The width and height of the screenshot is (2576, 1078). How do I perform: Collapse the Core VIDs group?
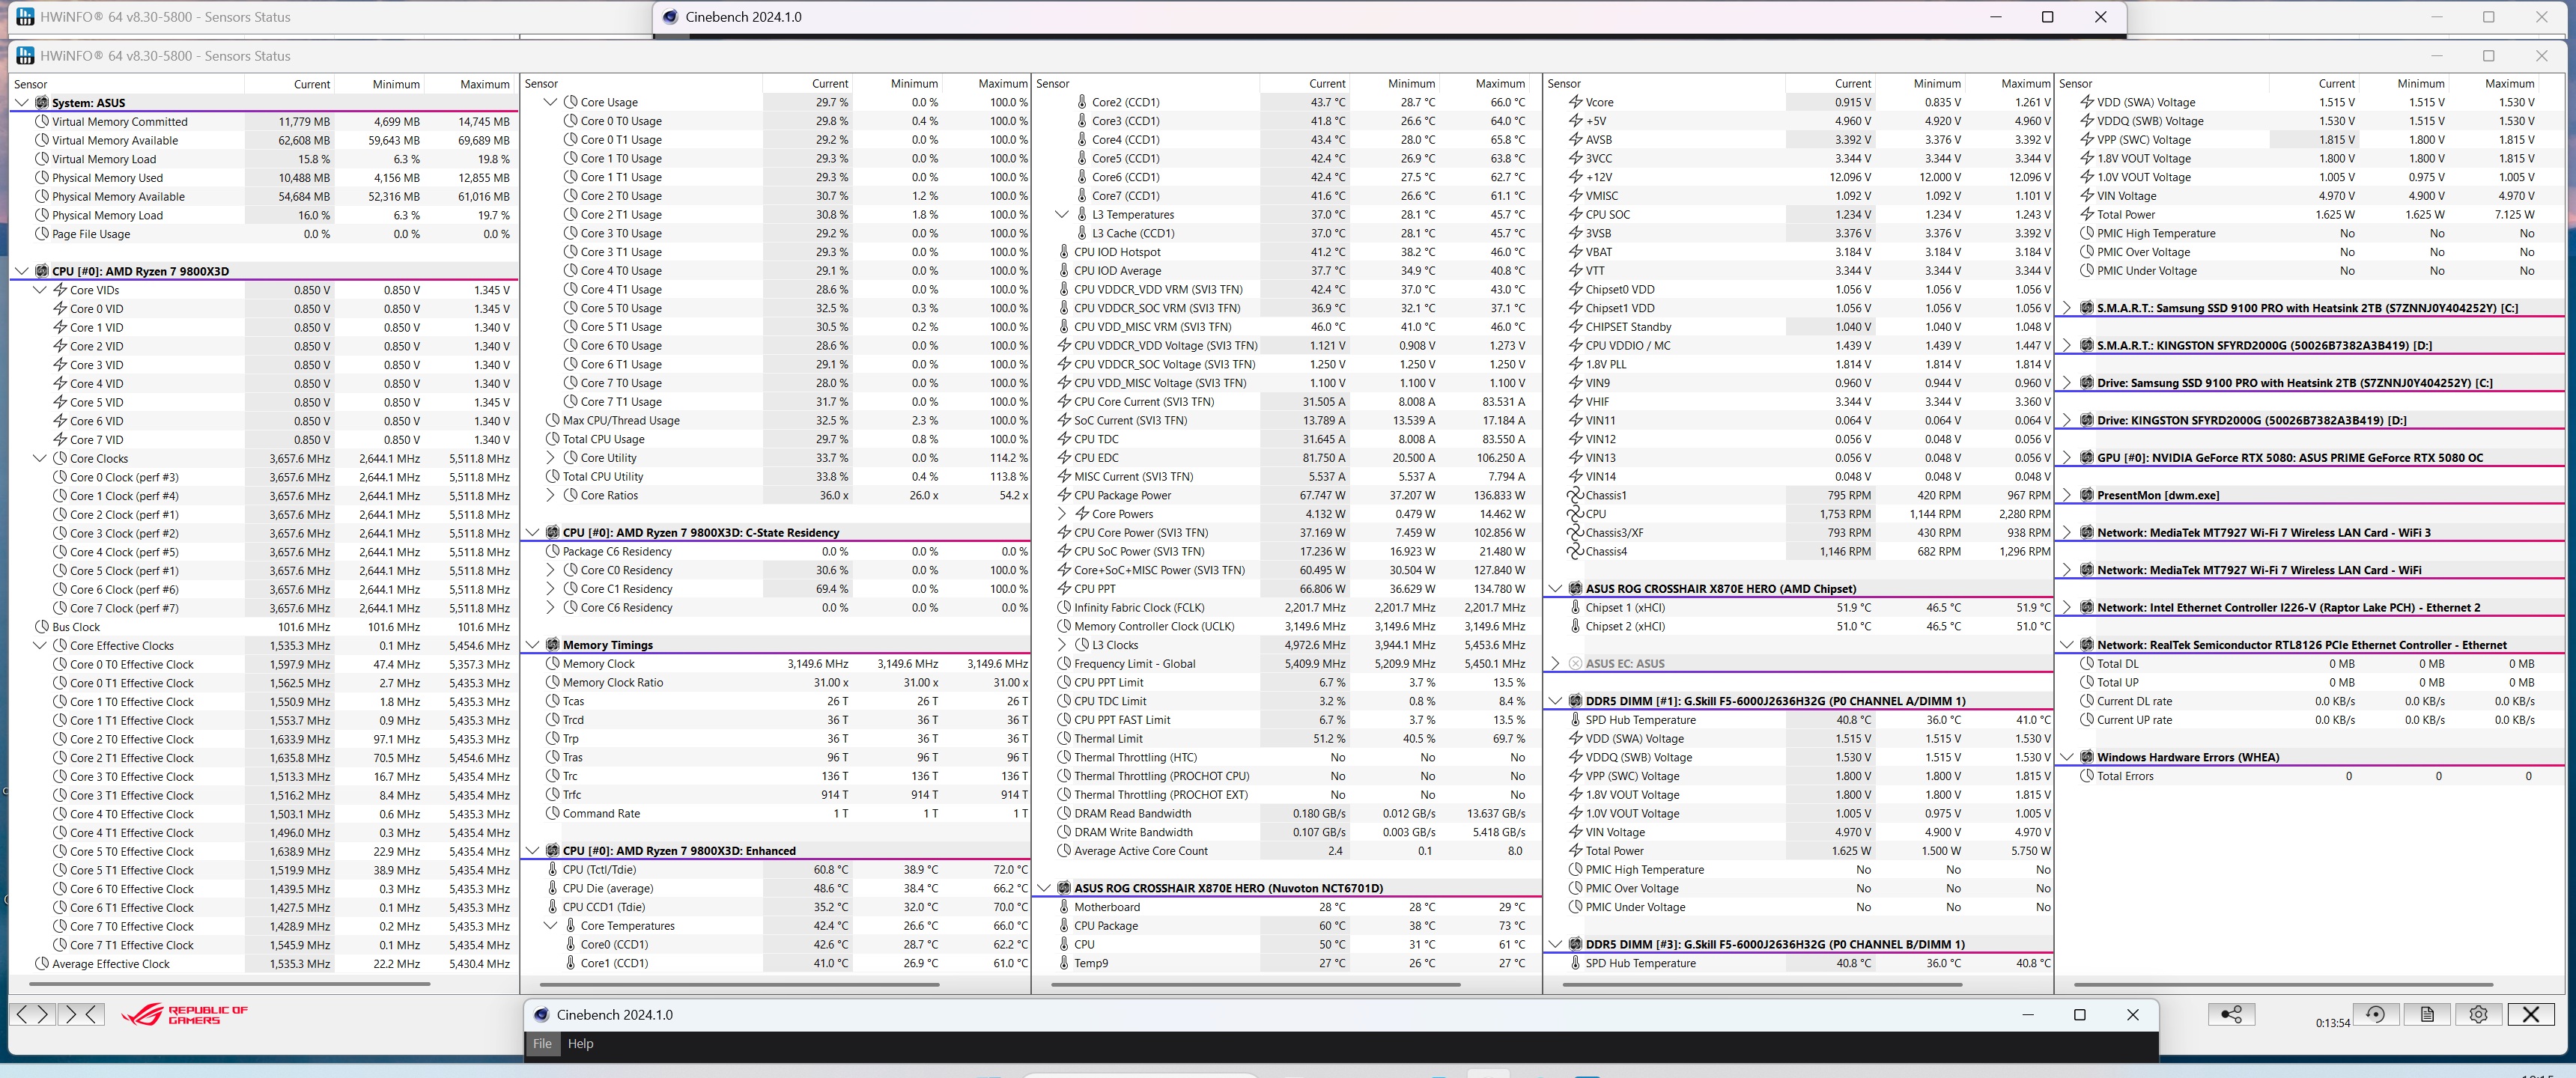(x=40, y=290)
